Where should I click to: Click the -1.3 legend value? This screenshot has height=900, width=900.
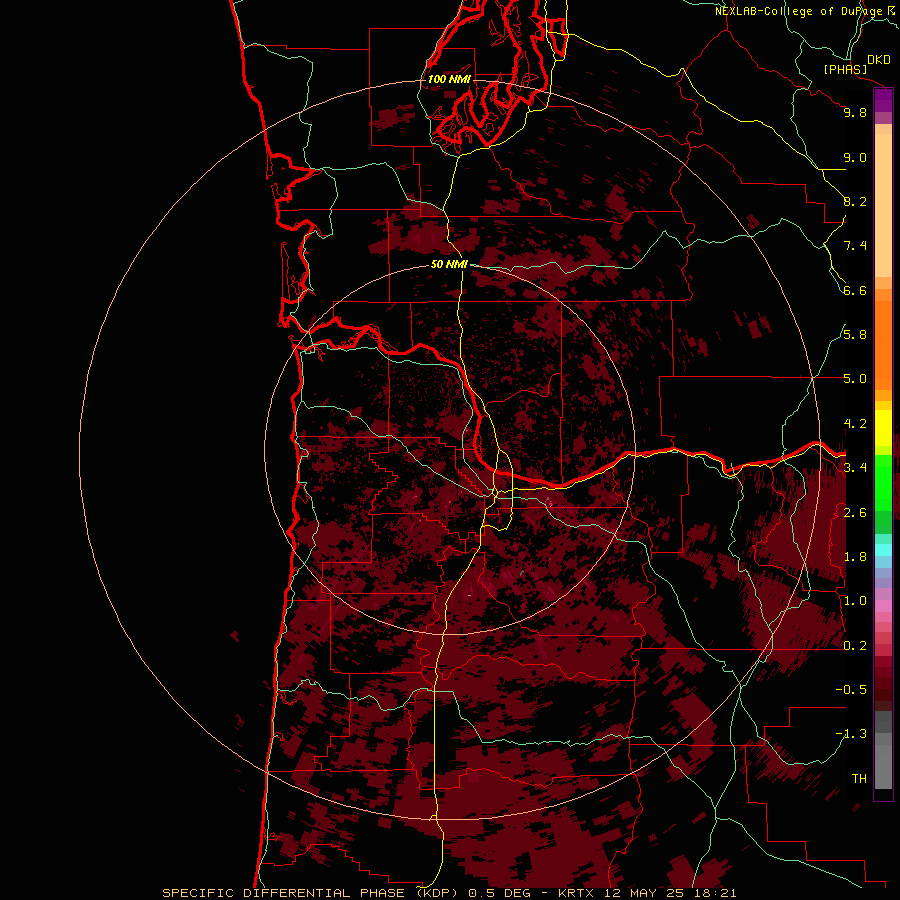pyautogui.click(x=851, y=734)
